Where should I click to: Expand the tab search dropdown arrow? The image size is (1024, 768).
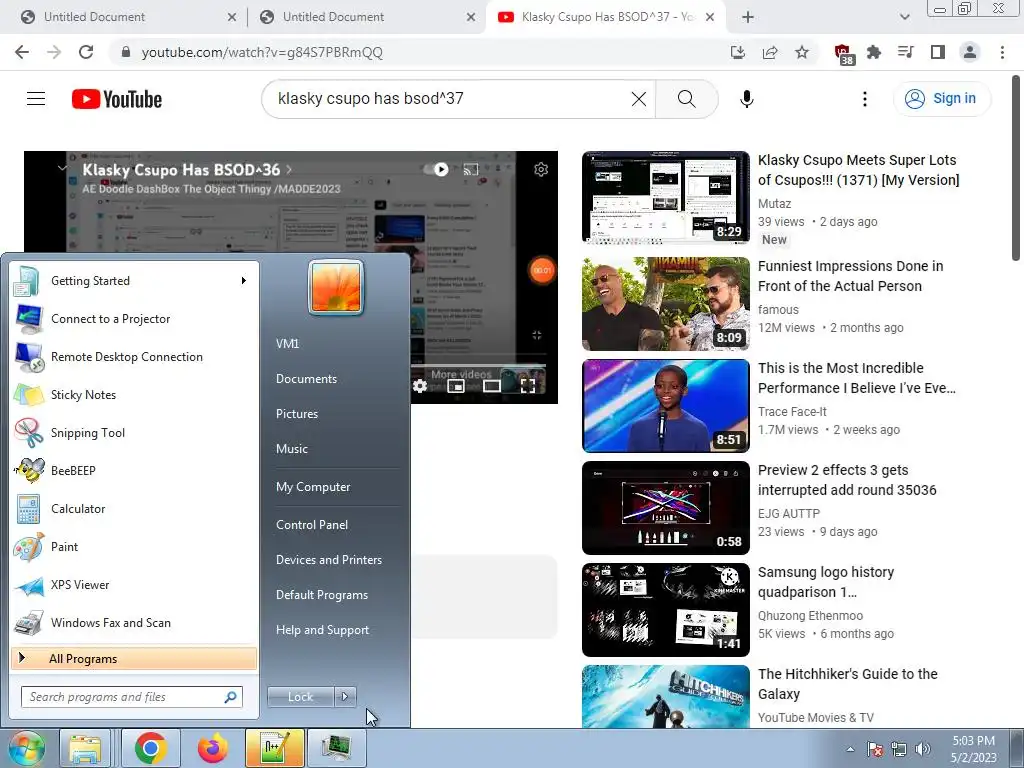[x=904, y=17]
